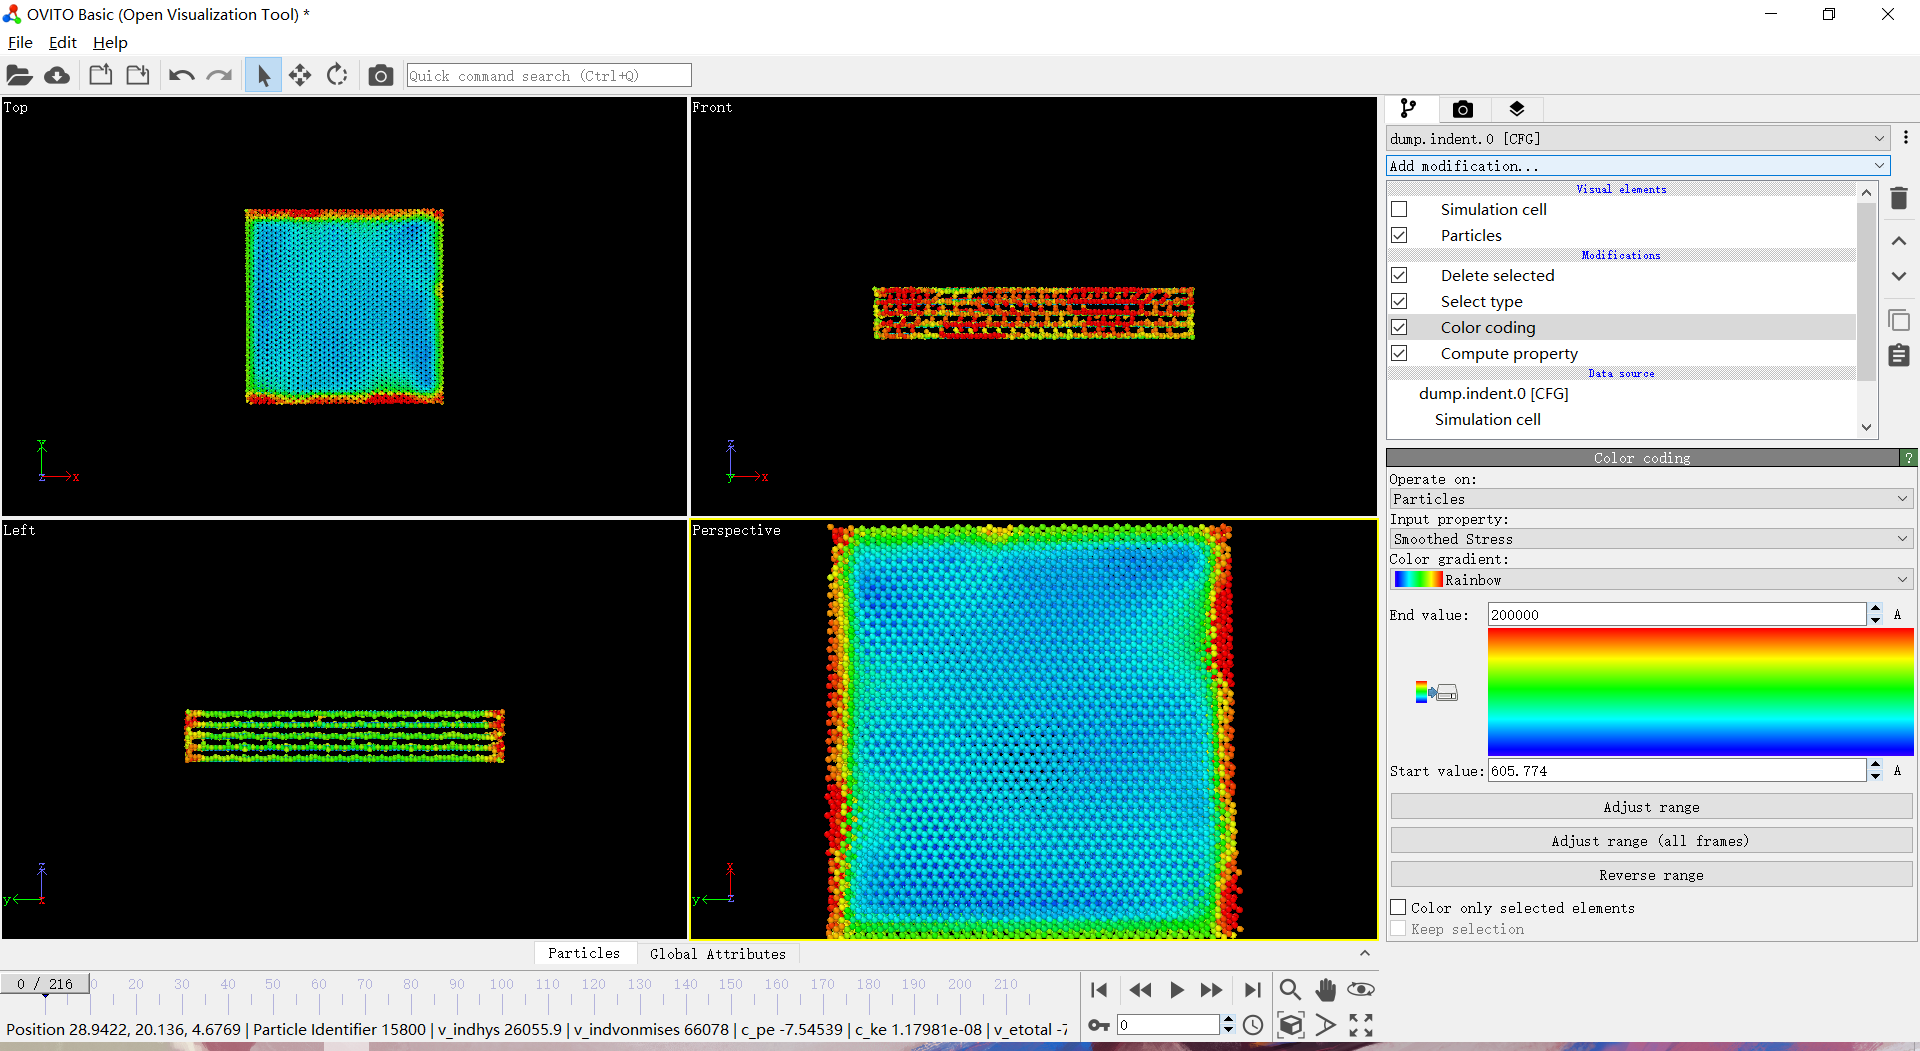The height and width of the screenshot is (1051, 1920).
Task: Open animation settings via the clock icon
Action: point(1253,1025)
